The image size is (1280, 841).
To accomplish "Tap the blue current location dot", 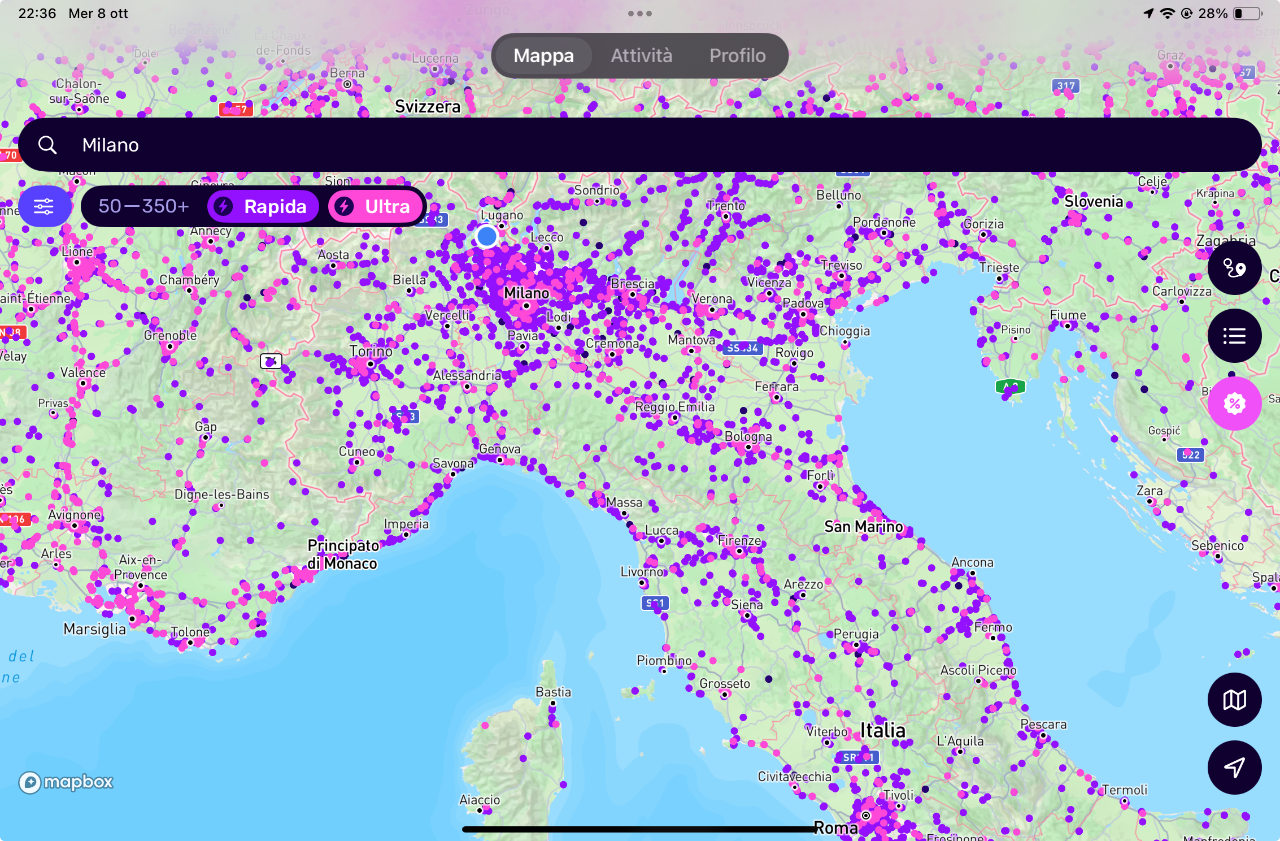I will pos(487,236).
